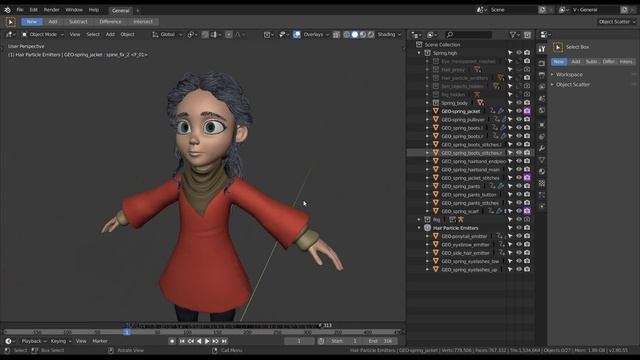The width and height of the screenshot is (640, 360).
Task: Jump to the timeline end frame
Action: pyautogui.click(x=224, y=341)
